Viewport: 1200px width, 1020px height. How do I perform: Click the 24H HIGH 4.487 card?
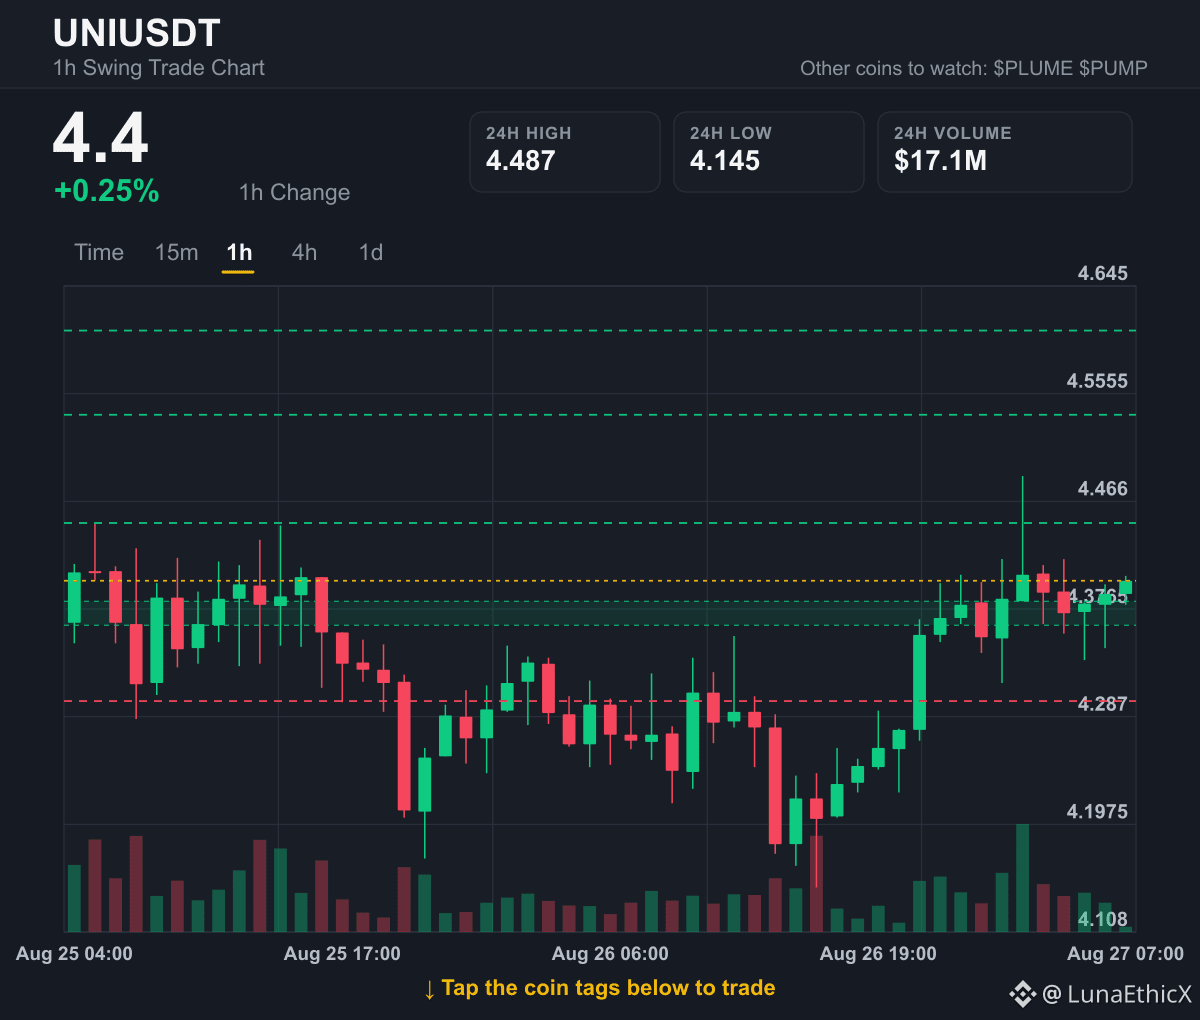tap(565, 152)
